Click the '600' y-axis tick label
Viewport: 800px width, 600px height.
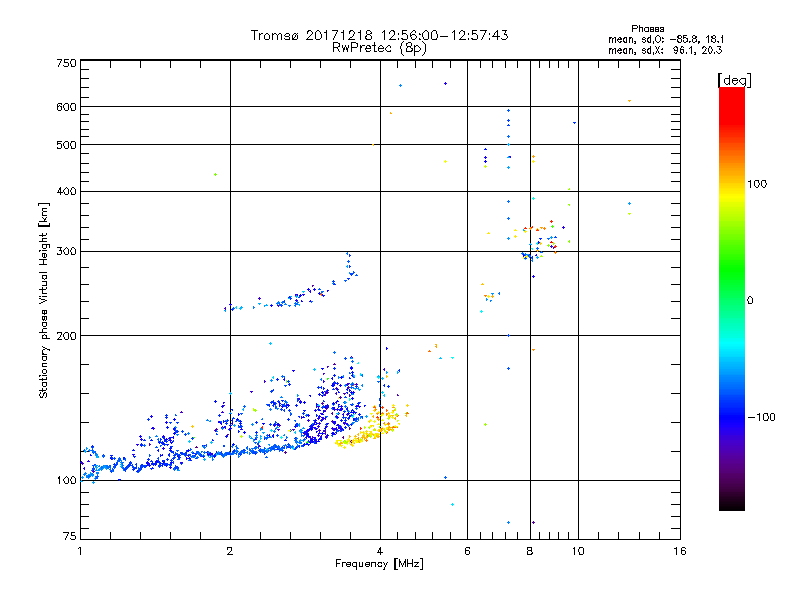[67, 107]
